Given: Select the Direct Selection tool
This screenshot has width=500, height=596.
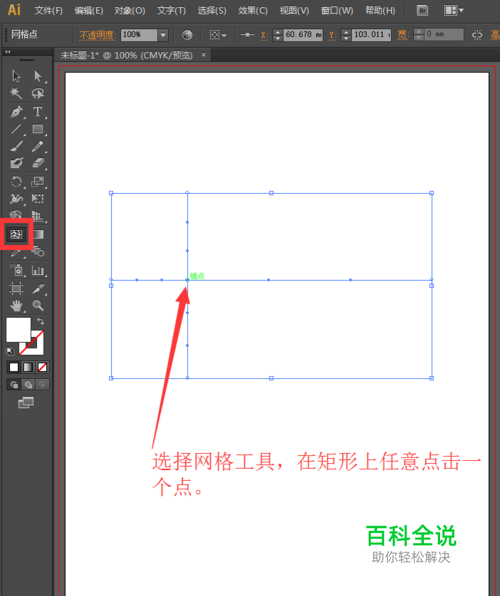Looking at the screenshot, I should [x=38, y=76].
